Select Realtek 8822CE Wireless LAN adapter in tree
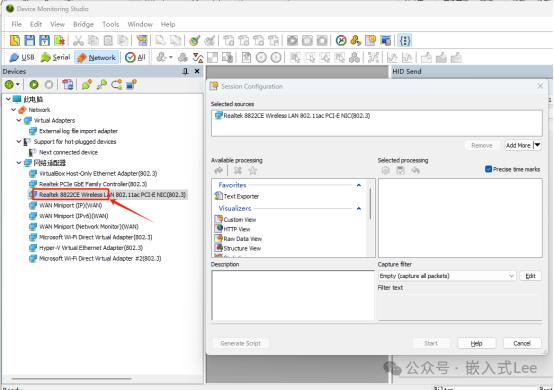The height and width of the screenshot is (390, 554). point(107,195)
